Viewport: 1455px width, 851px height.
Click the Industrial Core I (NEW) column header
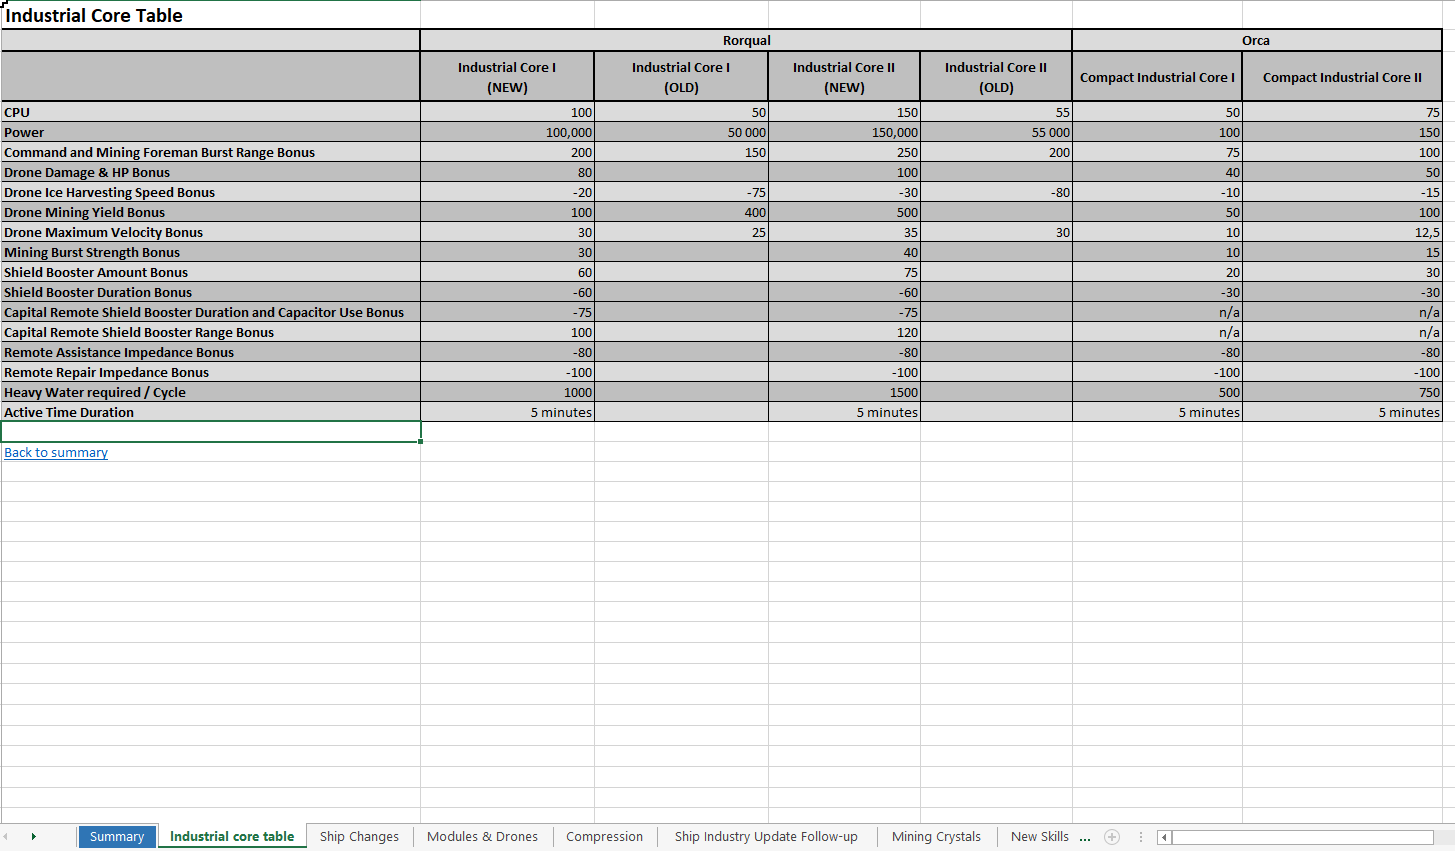click(x=507, y=77)
